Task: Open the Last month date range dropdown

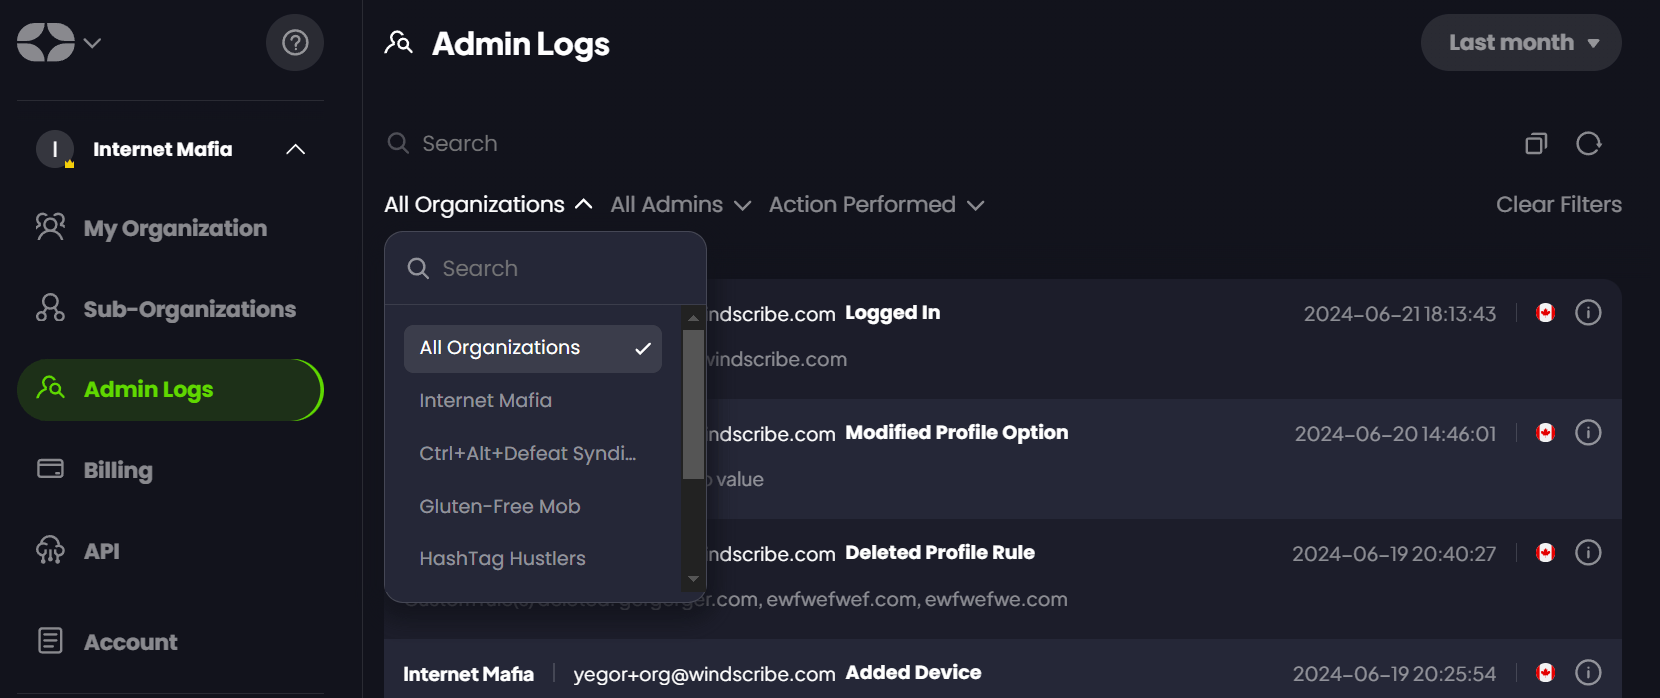Action: 1520,43
